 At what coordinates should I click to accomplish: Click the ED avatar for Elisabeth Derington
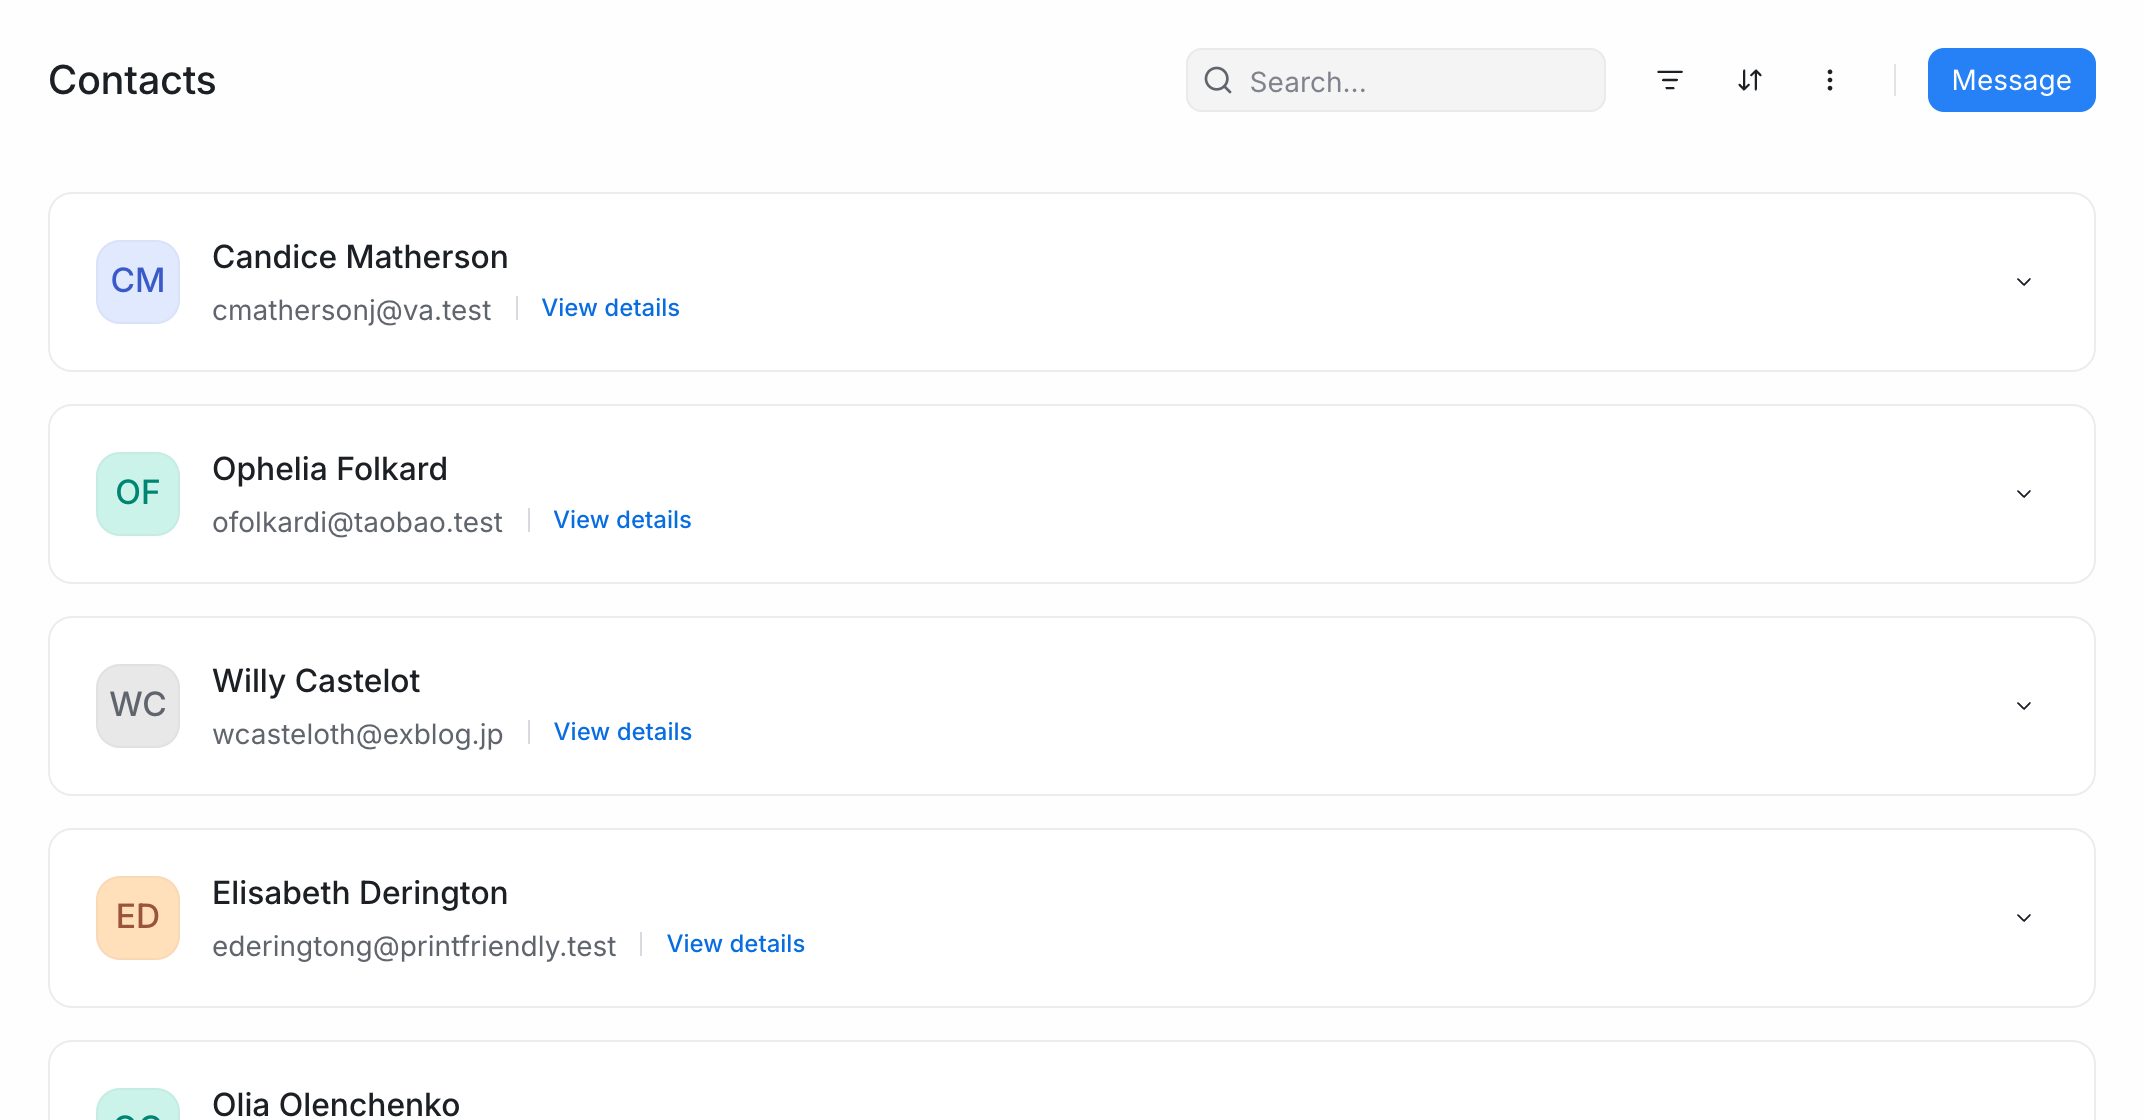pos(138,917)
